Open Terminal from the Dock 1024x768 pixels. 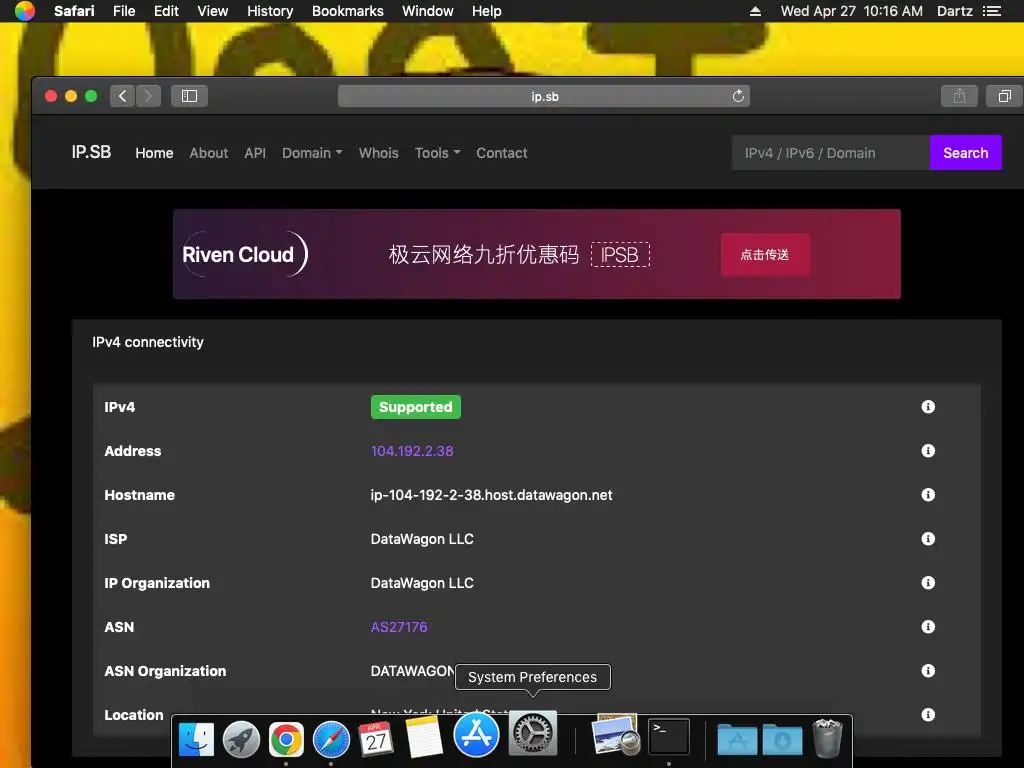669,737
